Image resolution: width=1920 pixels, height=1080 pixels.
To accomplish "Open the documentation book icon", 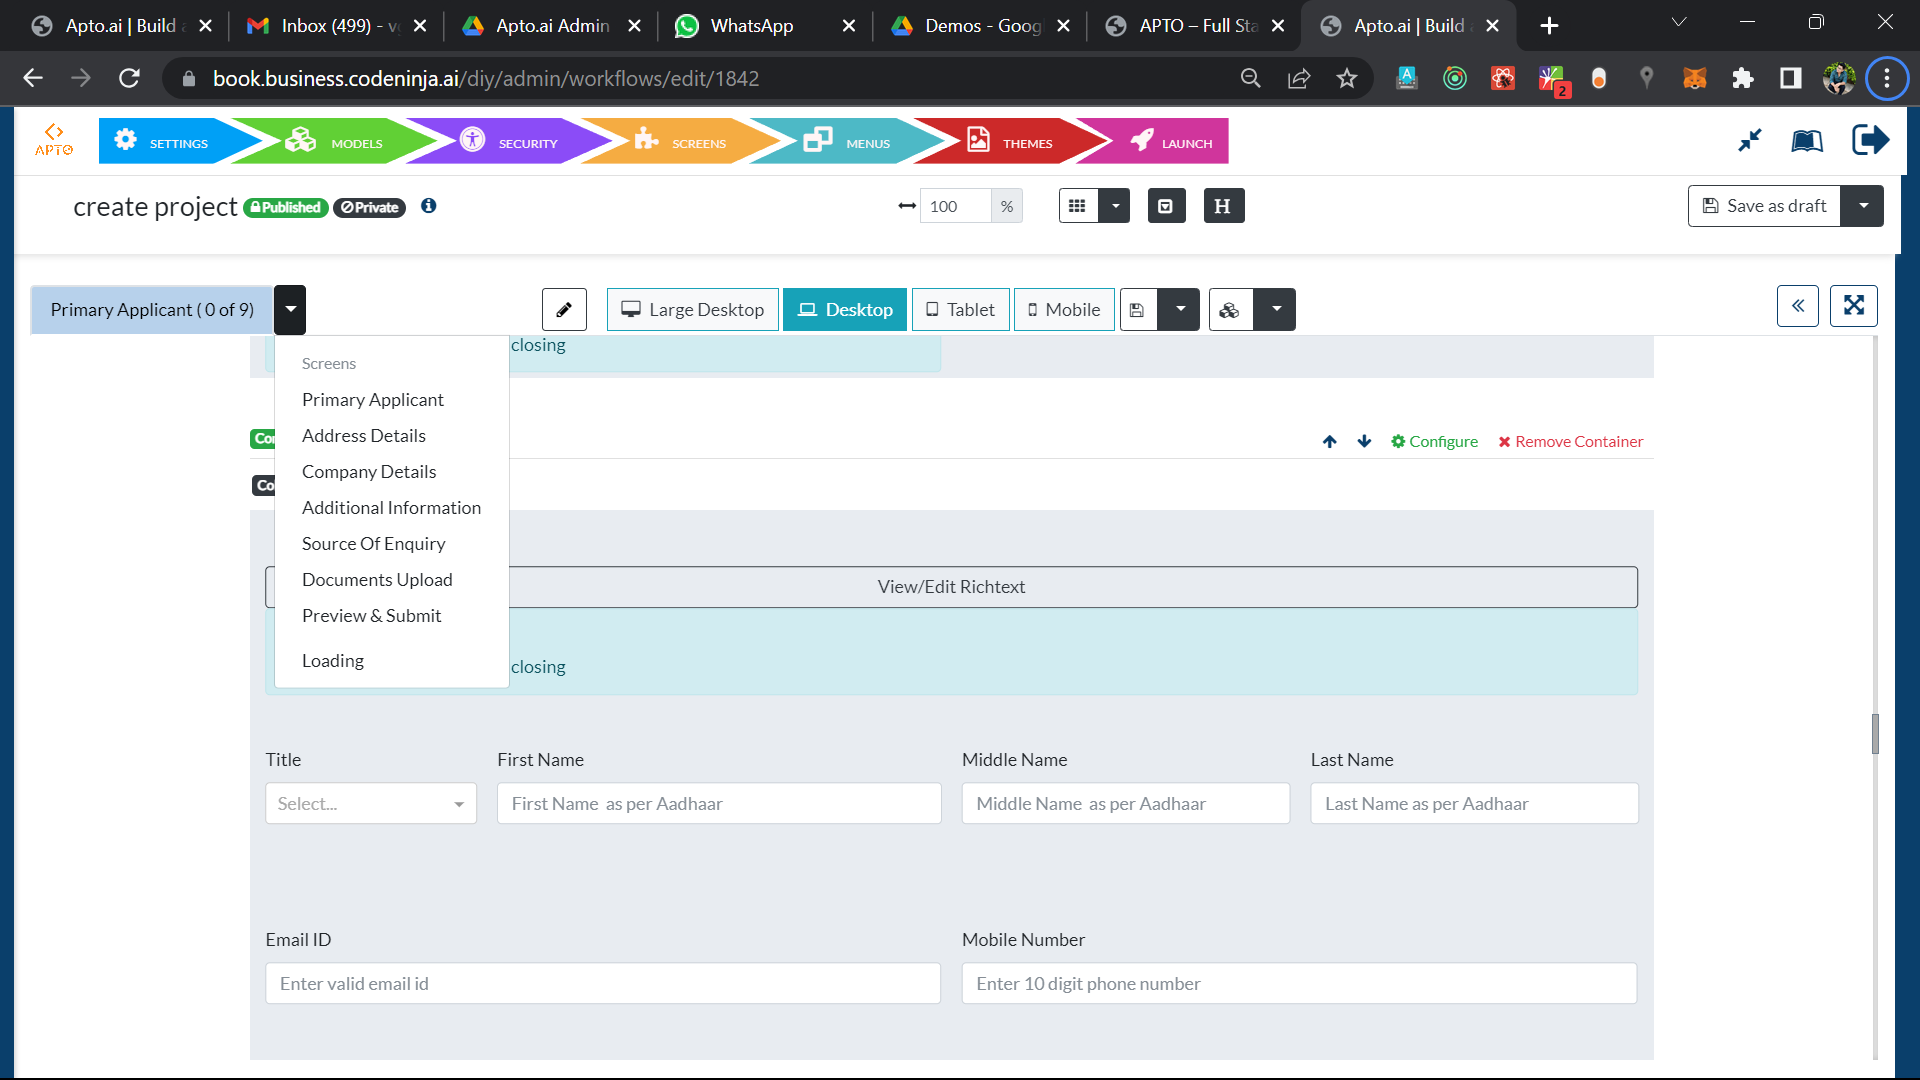I will [x=1805, y=140].
